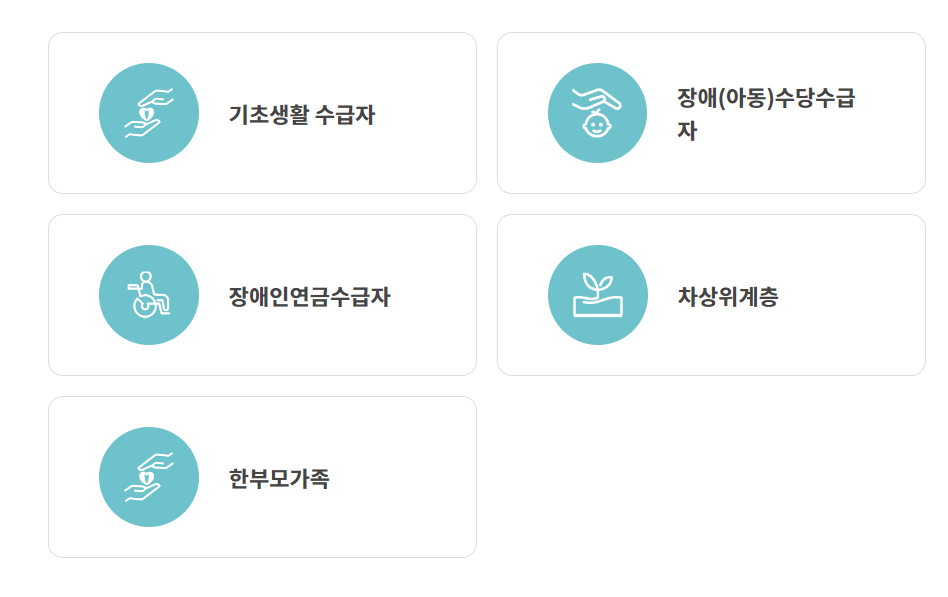Open the 장애(아동)수당수급자 text link
Image resolution: width=948 pixels, height=597 pixels.
766,114
